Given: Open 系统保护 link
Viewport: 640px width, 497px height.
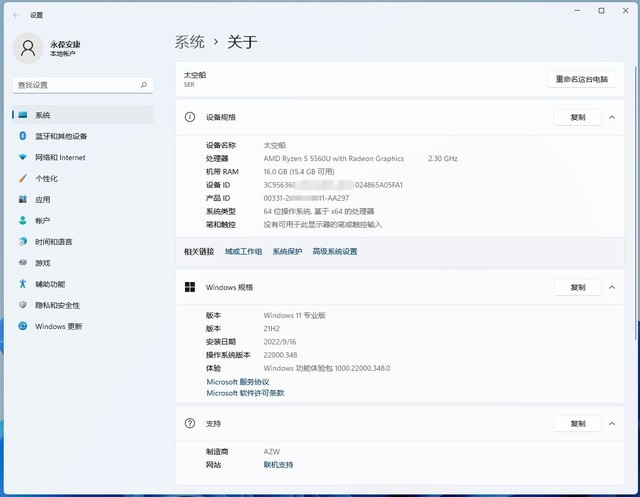Looking at the screenshot, I should point(287,251).
